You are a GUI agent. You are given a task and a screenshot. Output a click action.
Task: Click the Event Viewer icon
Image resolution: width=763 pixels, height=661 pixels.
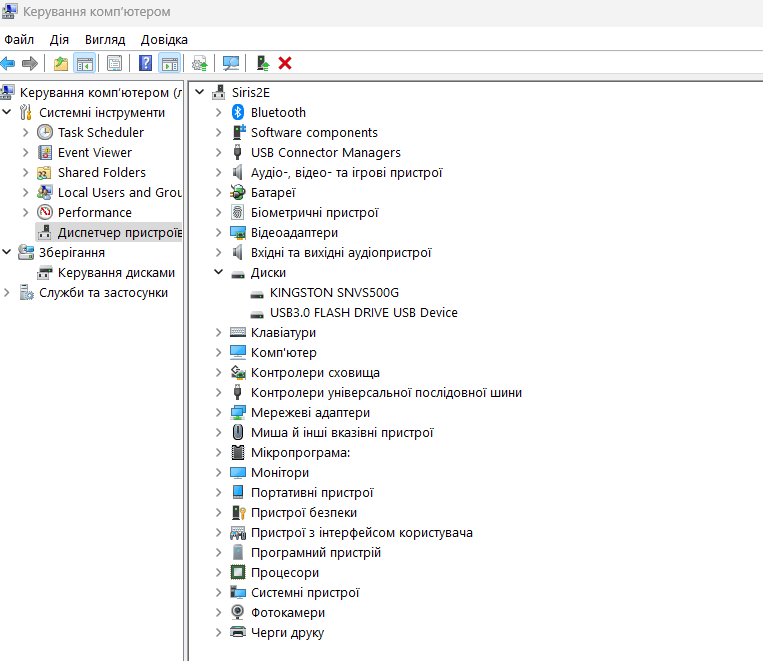click(45, 152)
